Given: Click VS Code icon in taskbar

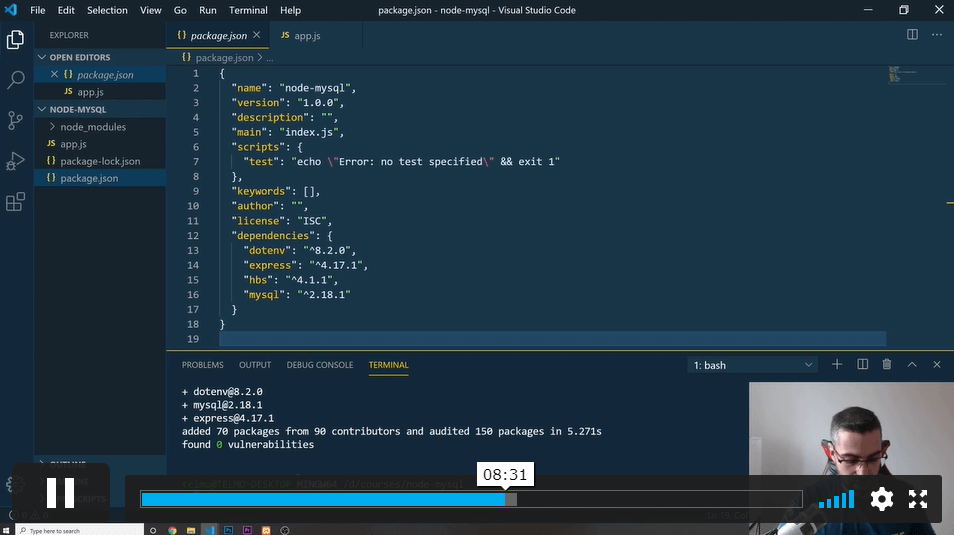Looking at the screenshot, I should [x=210, y=530].
